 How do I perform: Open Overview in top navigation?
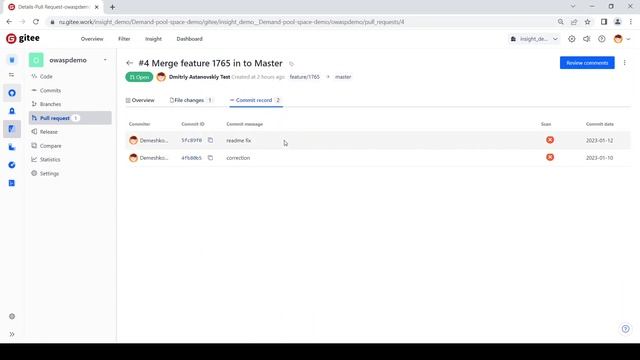coord(92,39)
